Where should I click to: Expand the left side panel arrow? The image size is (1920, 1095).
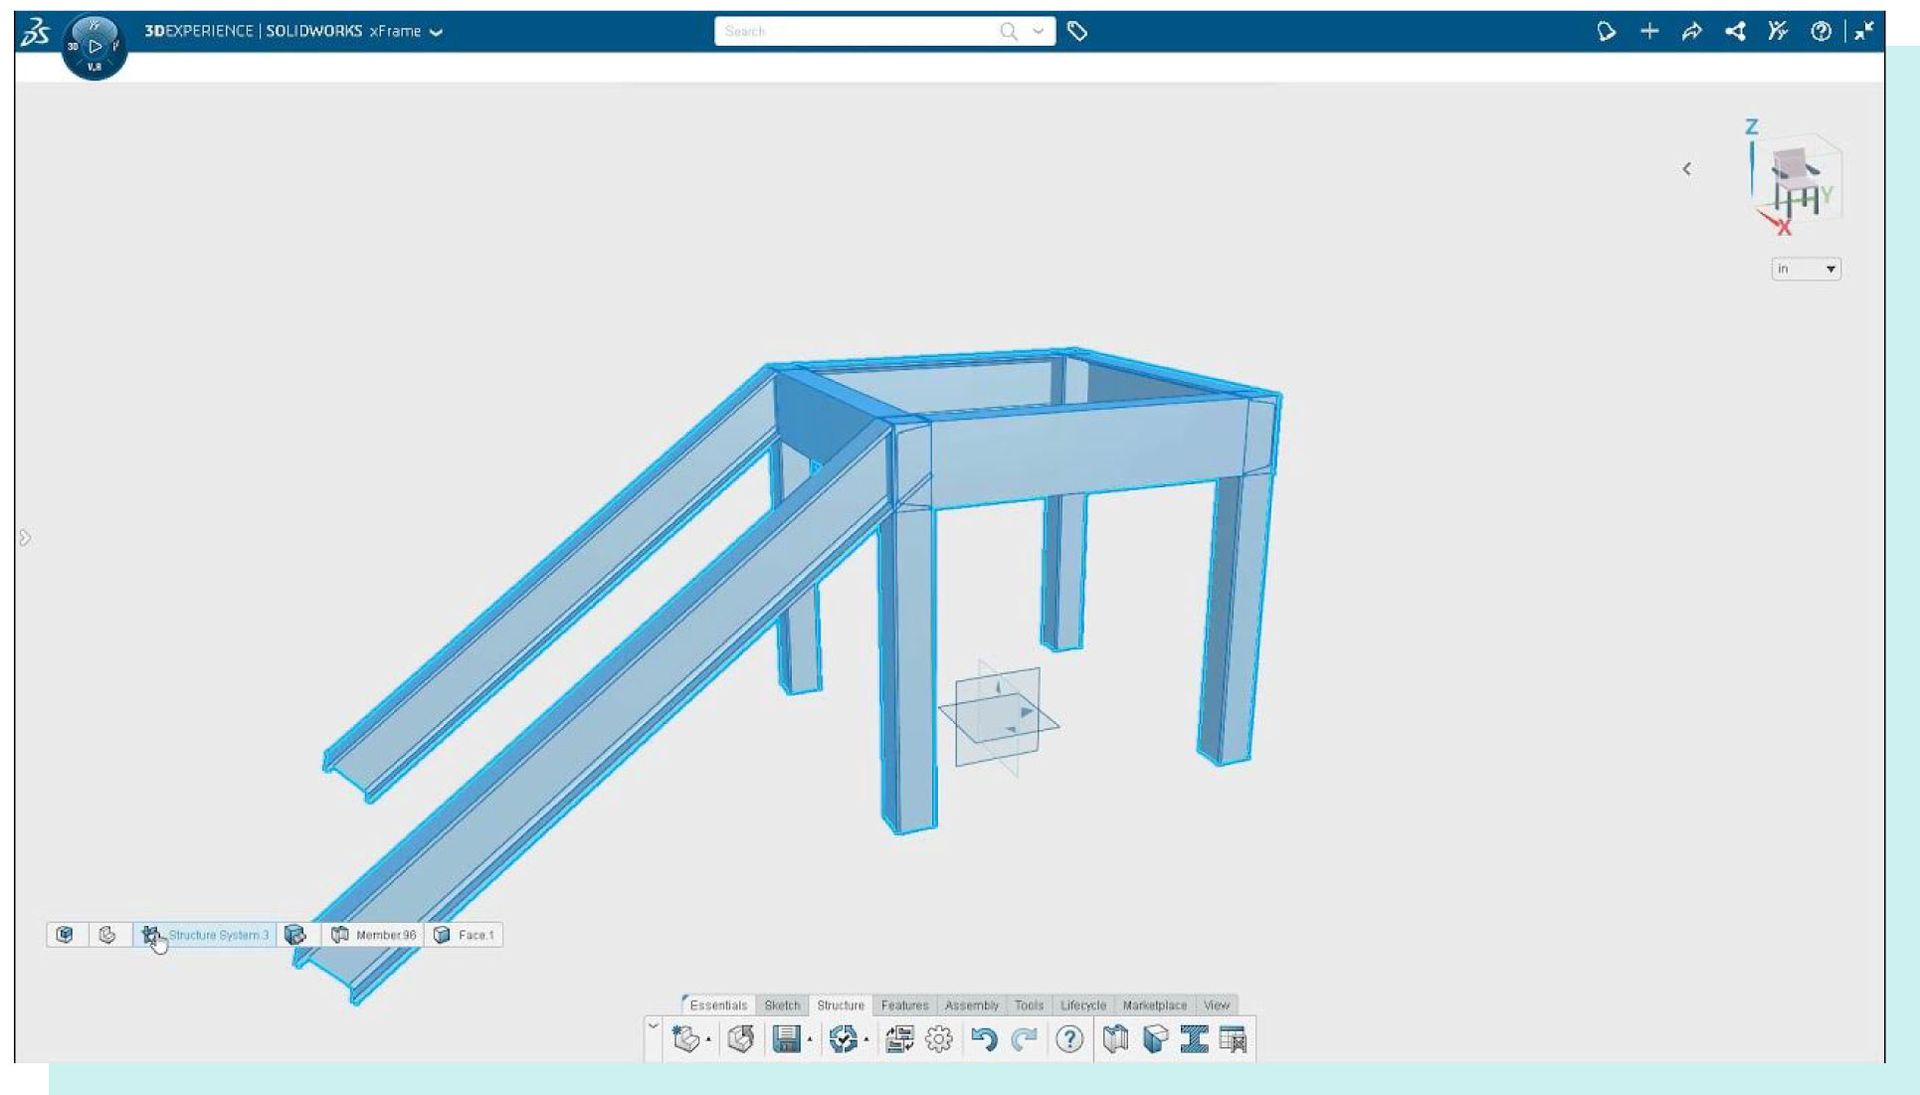[x=25, y=538]
